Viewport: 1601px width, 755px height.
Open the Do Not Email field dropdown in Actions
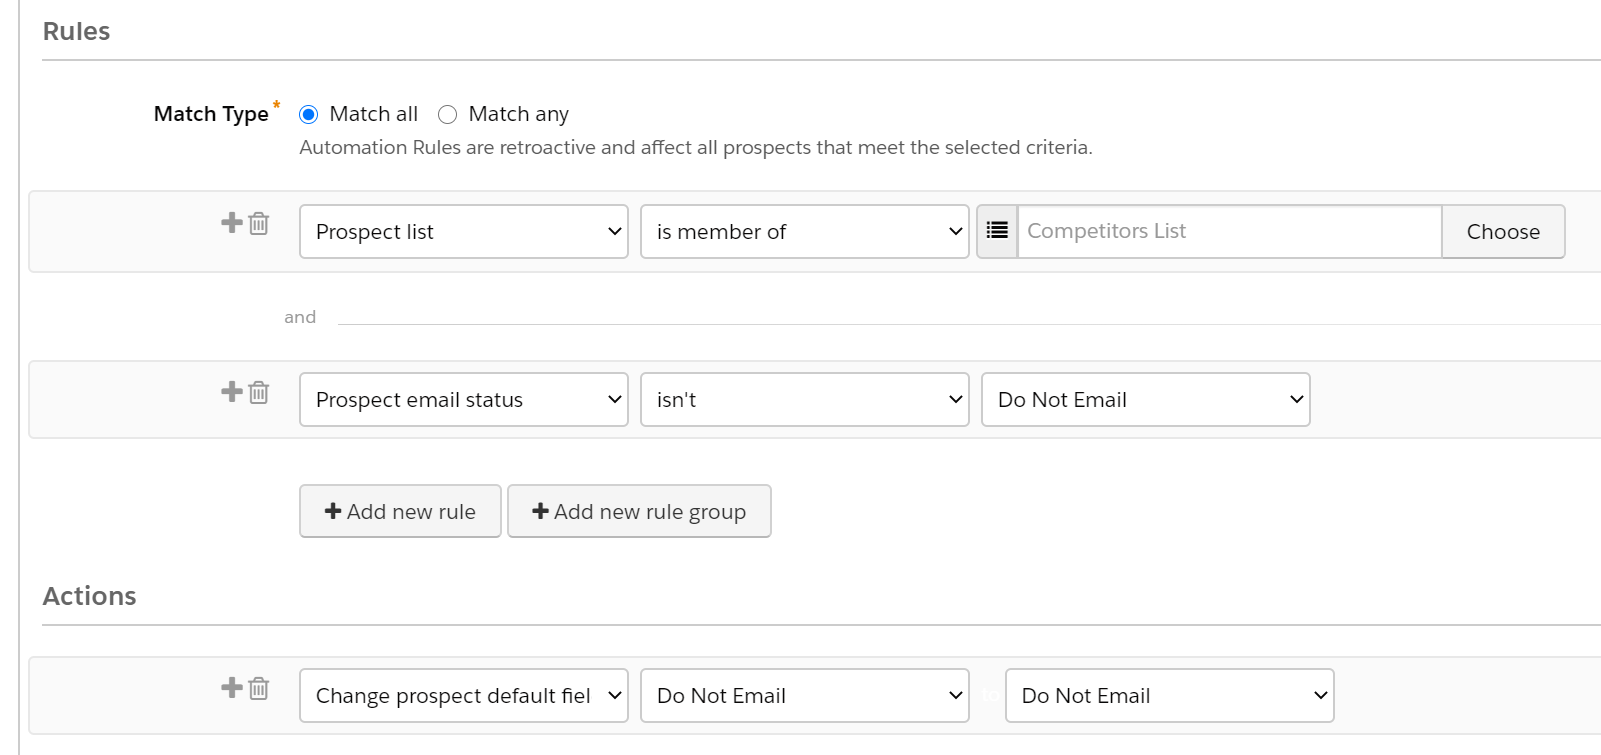pos(805,695)
